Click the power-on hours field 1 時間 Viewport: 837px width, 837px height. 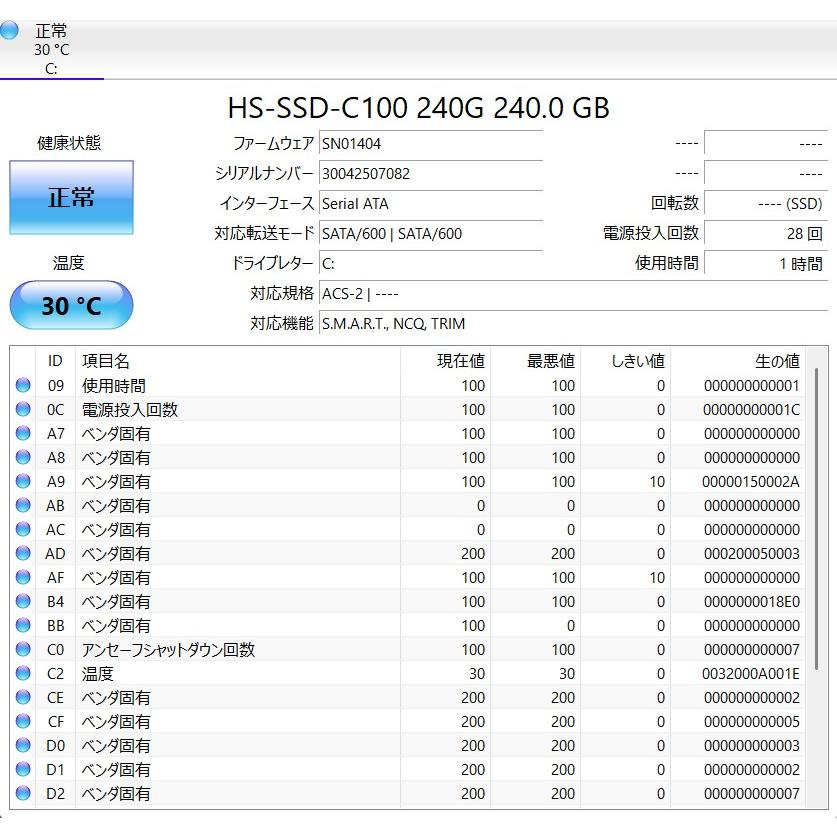[766, 264]
